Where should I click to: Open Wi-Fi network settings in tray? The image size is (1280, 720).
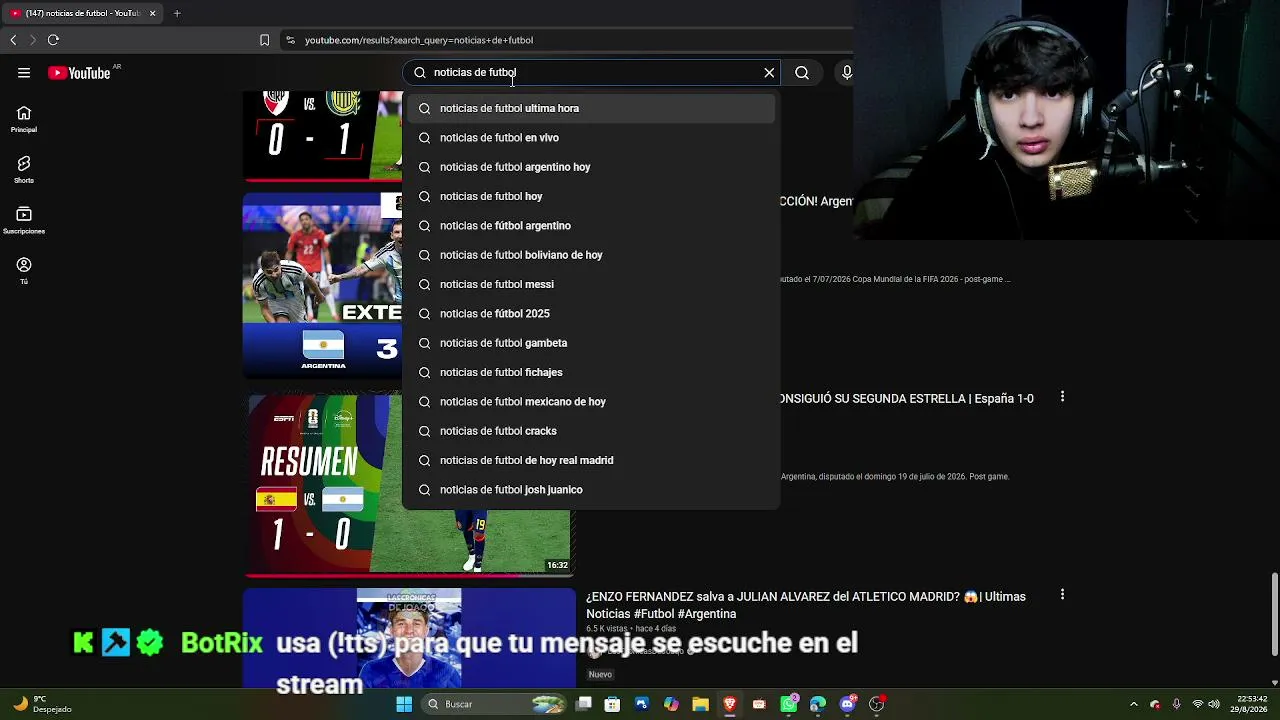(x=1197, y=704)
